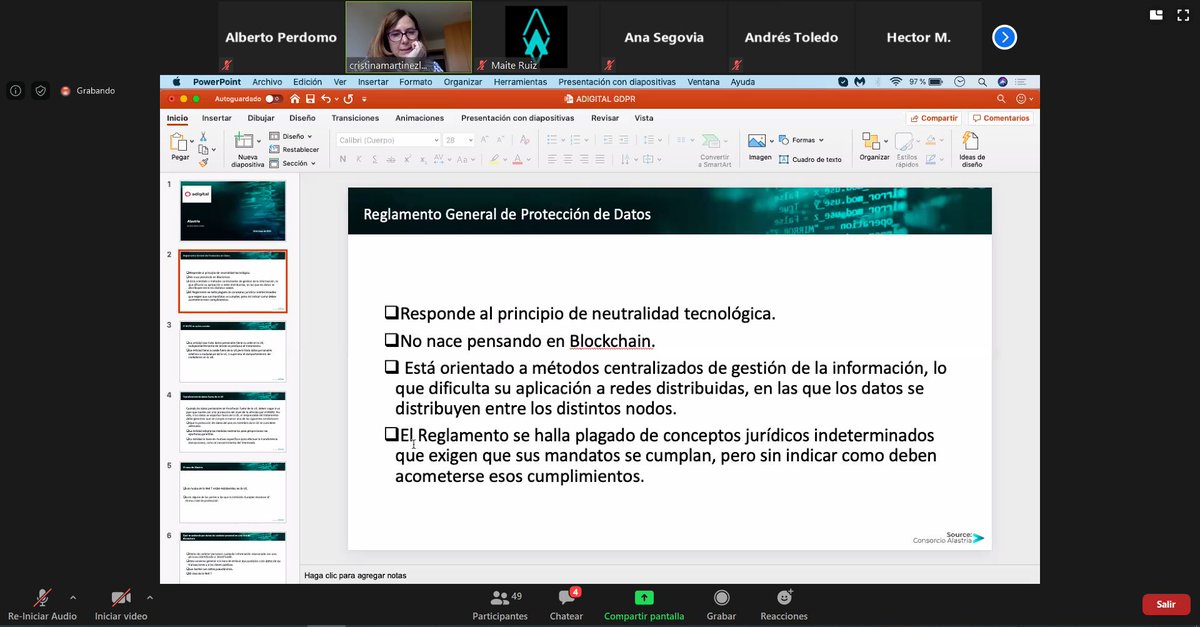1200x627 pixels.
Task: Open the Ventana menu
Action: click(x=704, y=82)
